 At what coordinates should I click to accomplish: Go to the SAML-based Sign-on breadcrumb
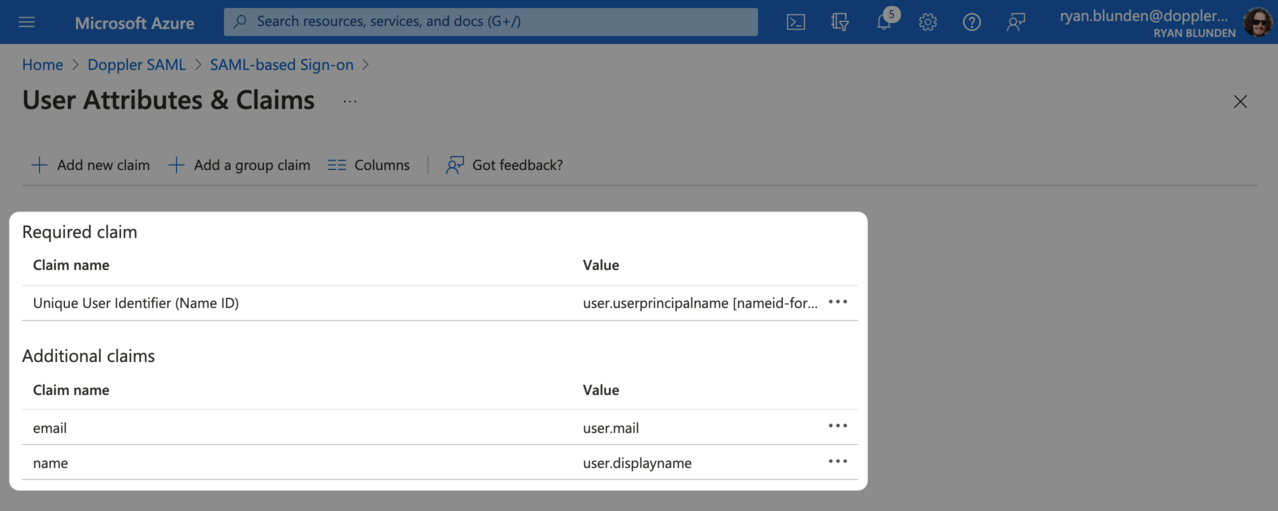(282, 64)
